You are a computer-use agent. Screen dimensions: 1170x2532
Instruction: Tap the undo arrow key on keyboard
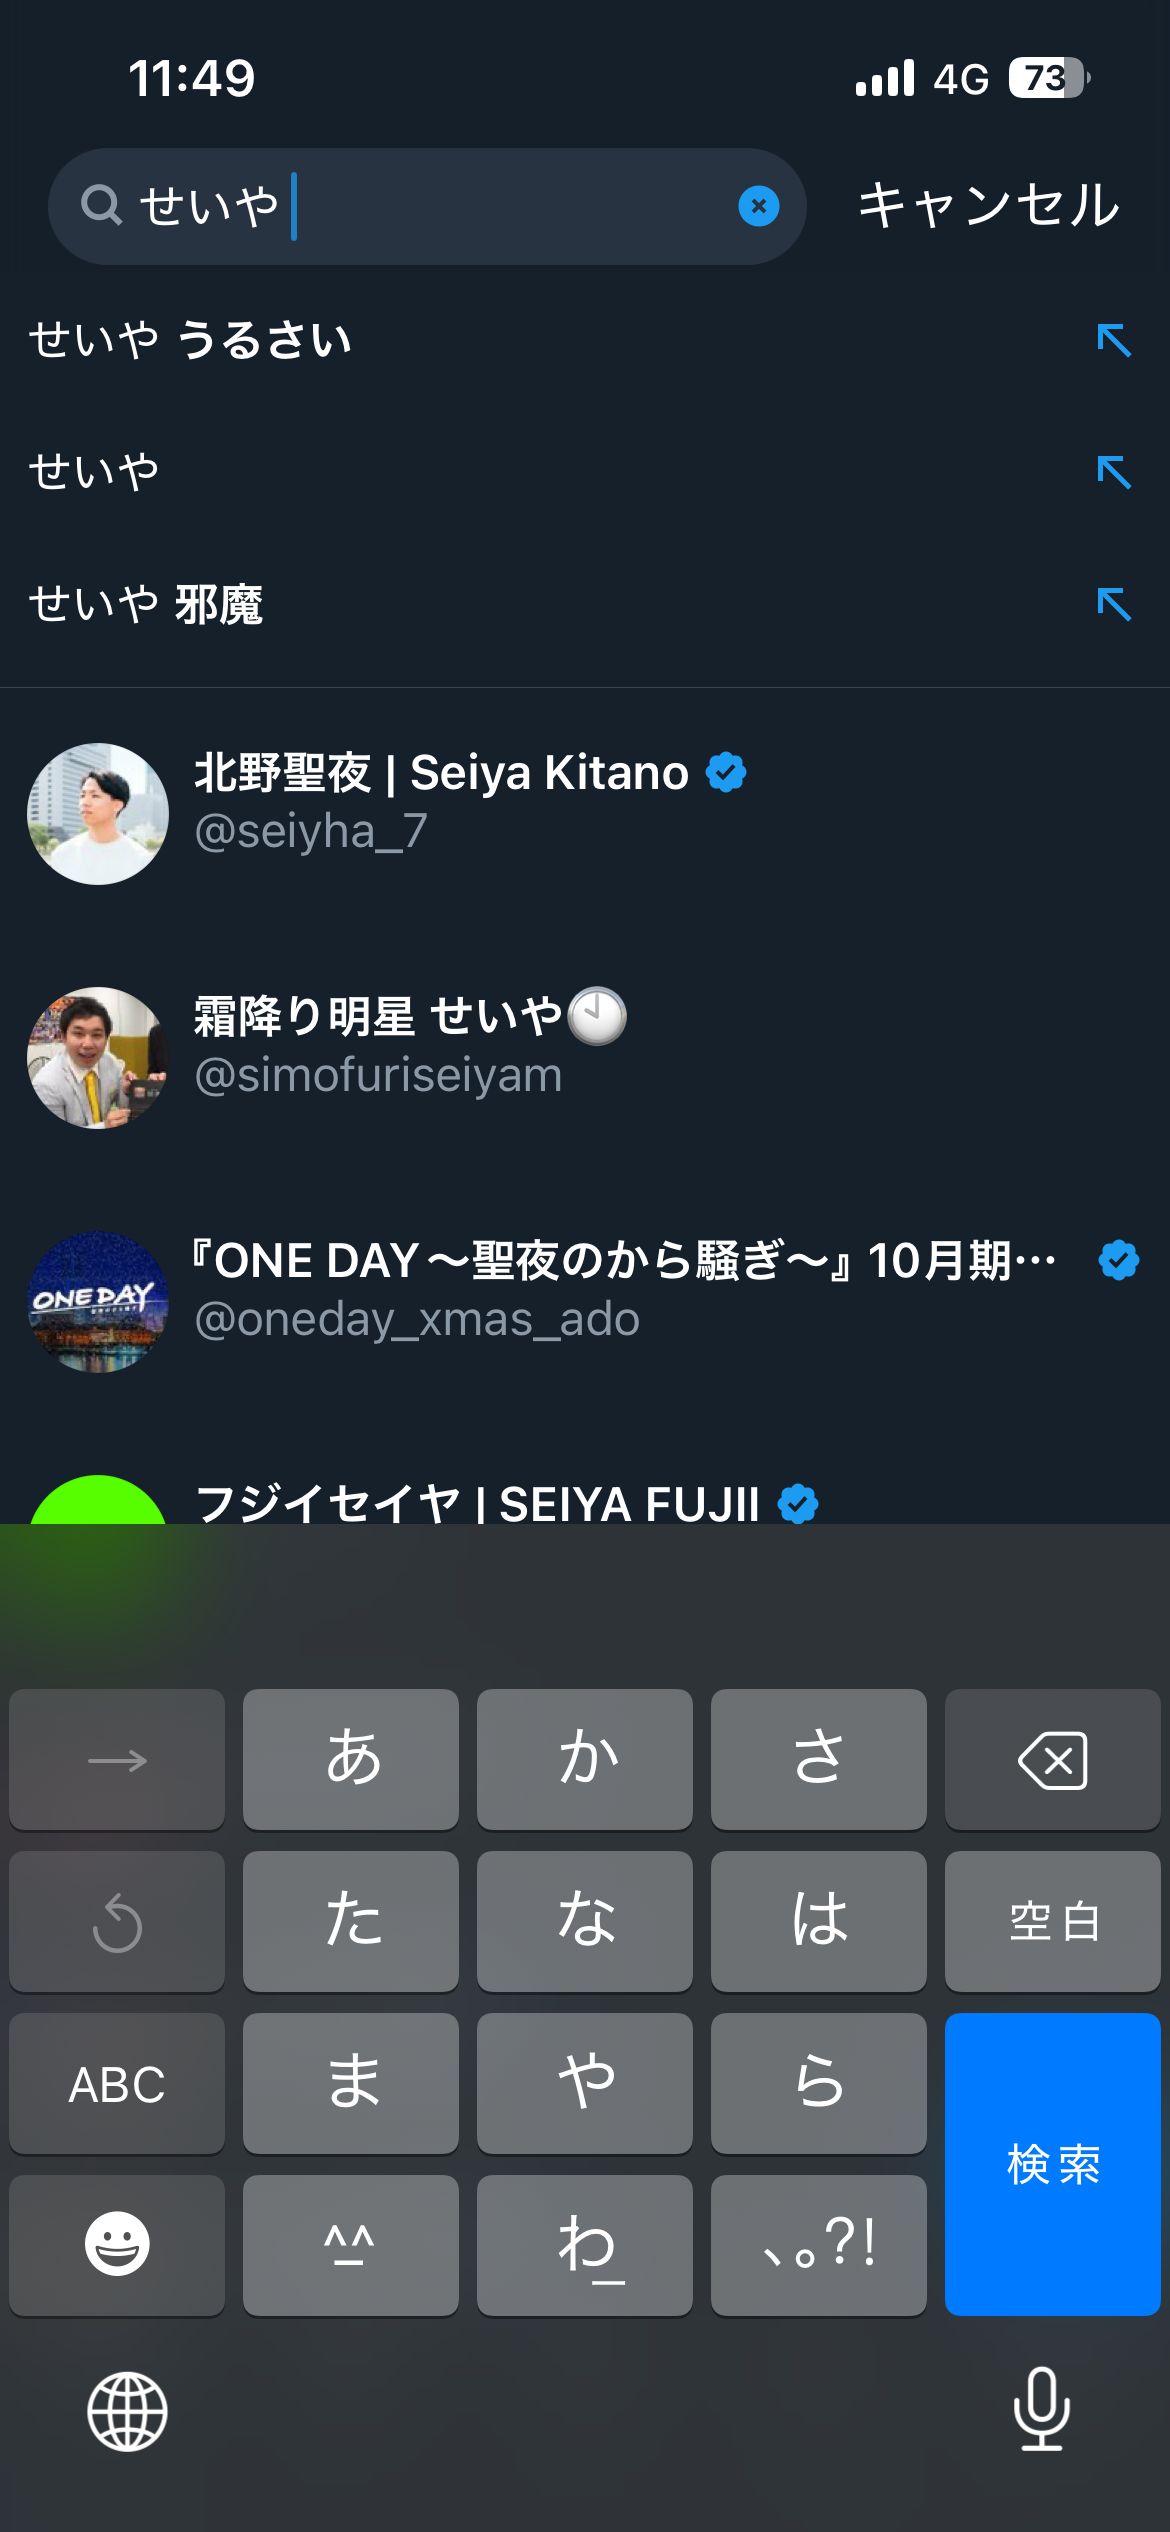coord(117,1922)
